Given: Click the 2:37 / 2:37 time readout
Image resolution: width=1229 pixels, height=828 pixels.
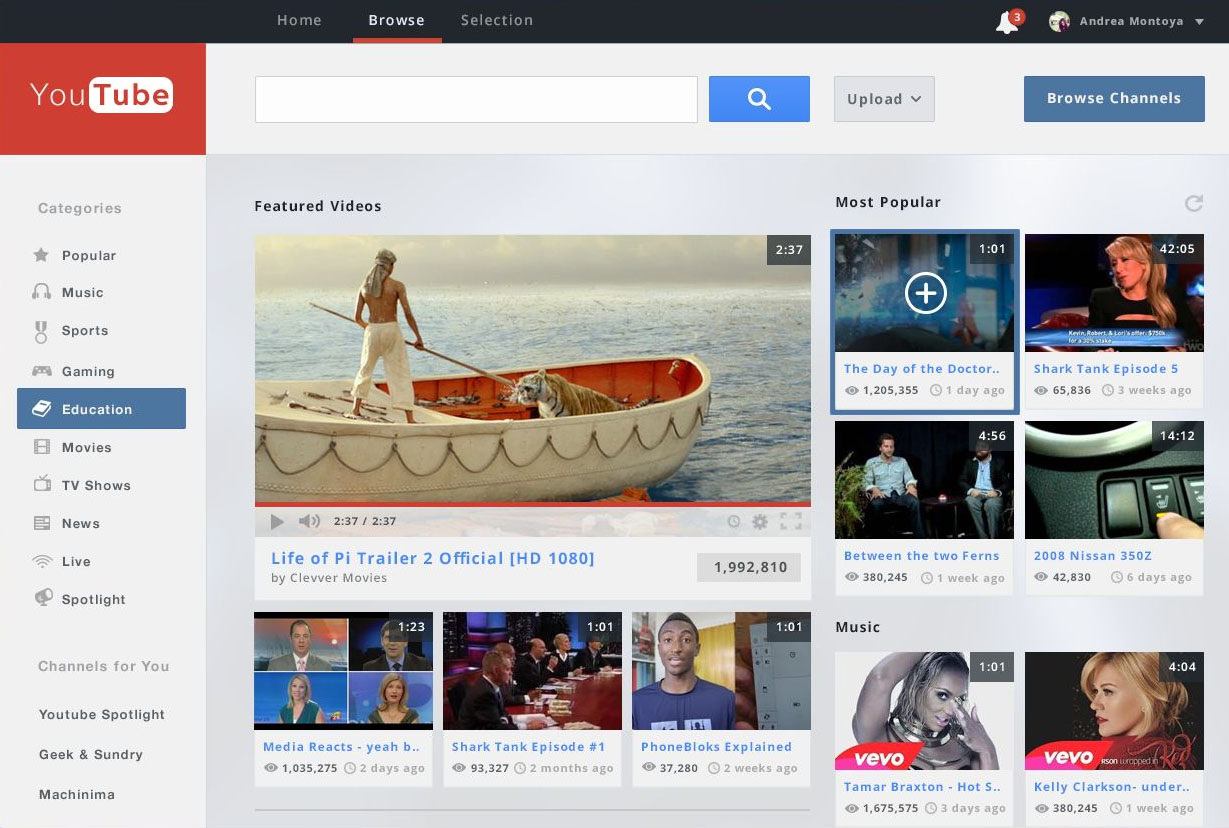Looking at the screenshot, I should pyautogui.click(x=365, y=522).
